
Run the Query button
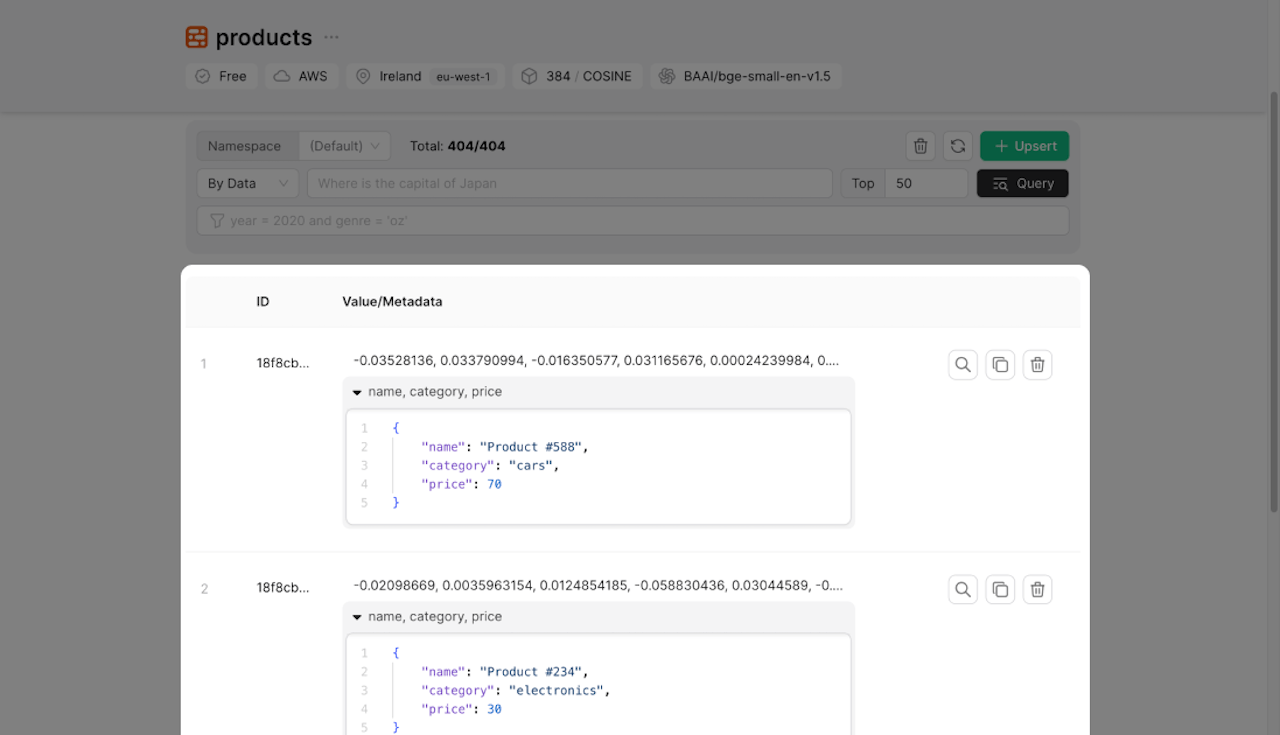click(x=1022, y=183)
